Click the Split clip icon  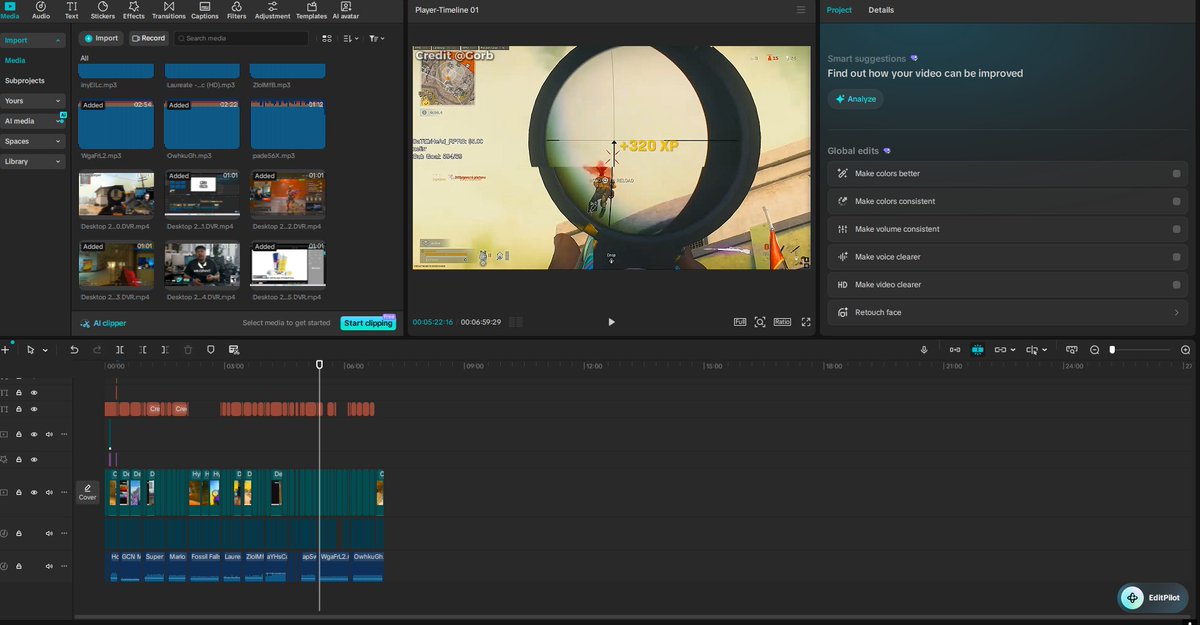click(120, 350)
